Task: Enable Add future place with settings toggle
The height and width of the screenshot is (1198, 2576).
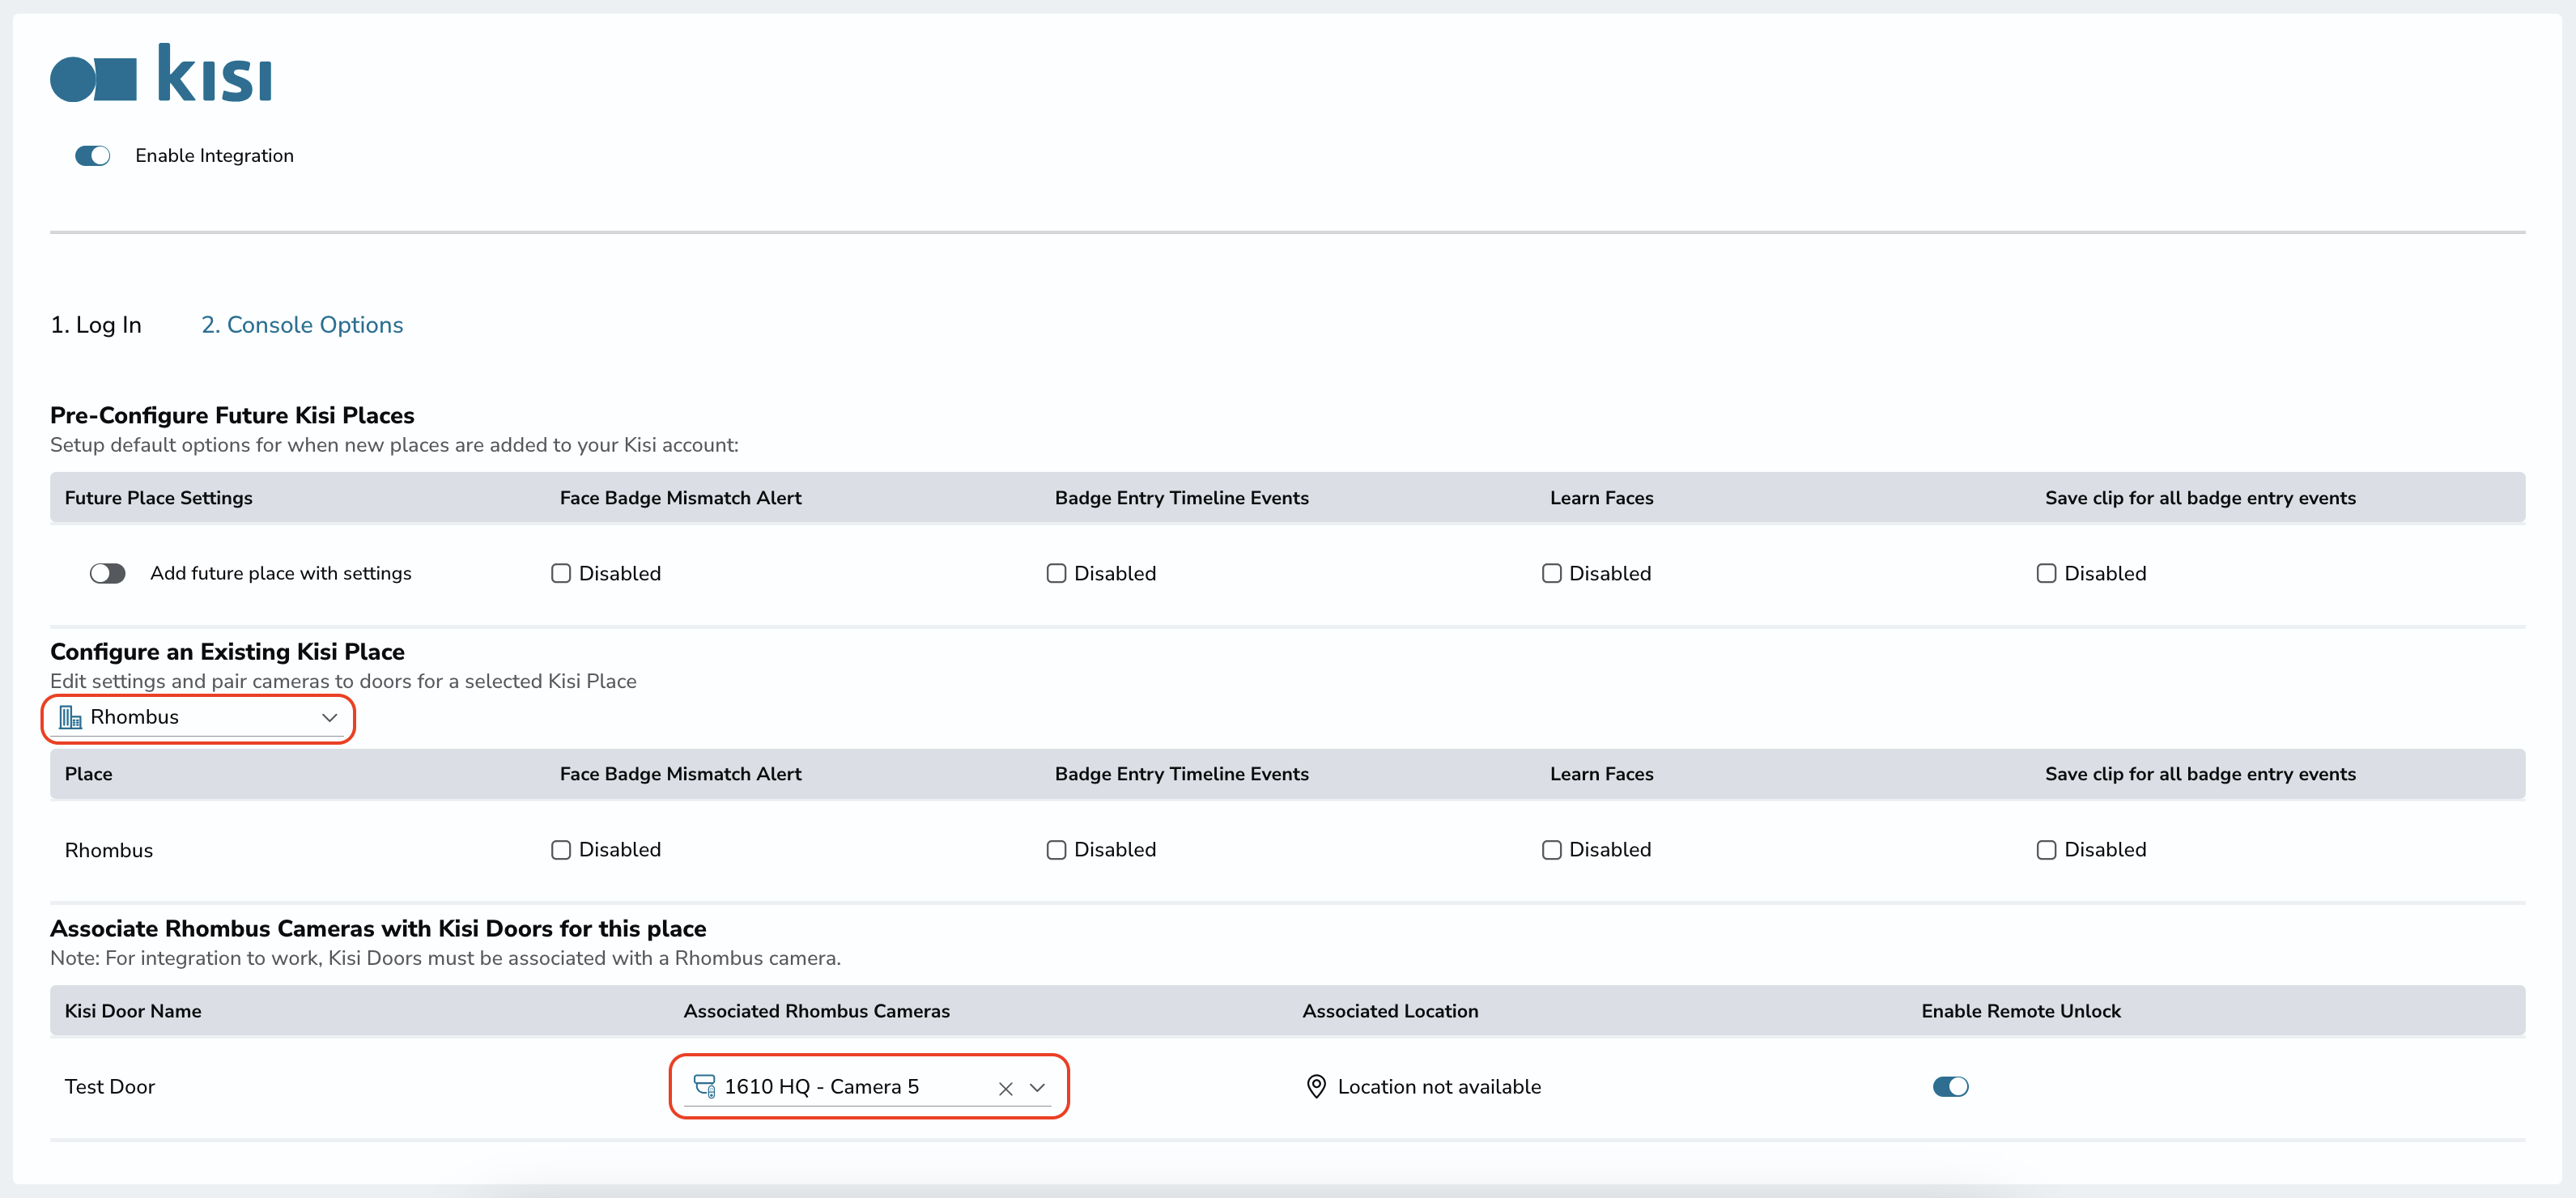Action: 107,573
